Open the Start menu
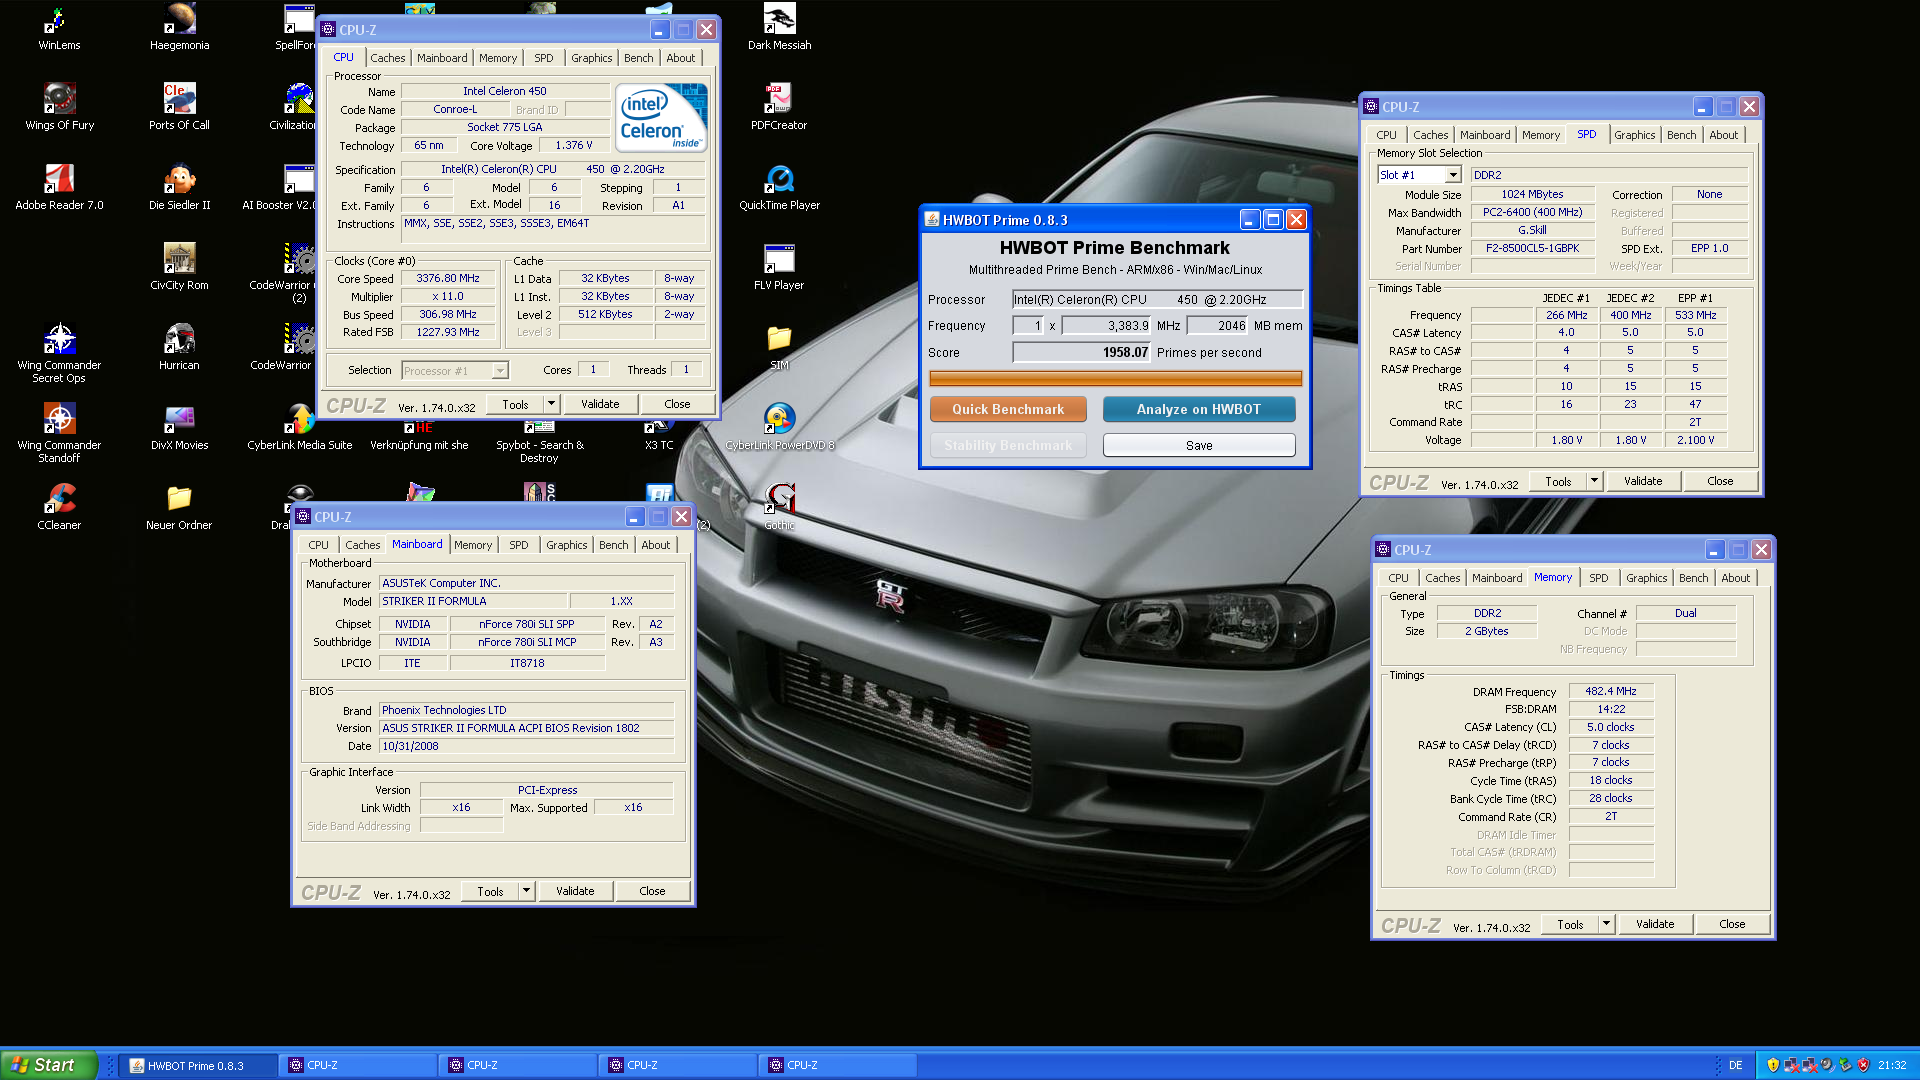1920x1080 pixels. pyautogui.click(x=48, y=1065)
